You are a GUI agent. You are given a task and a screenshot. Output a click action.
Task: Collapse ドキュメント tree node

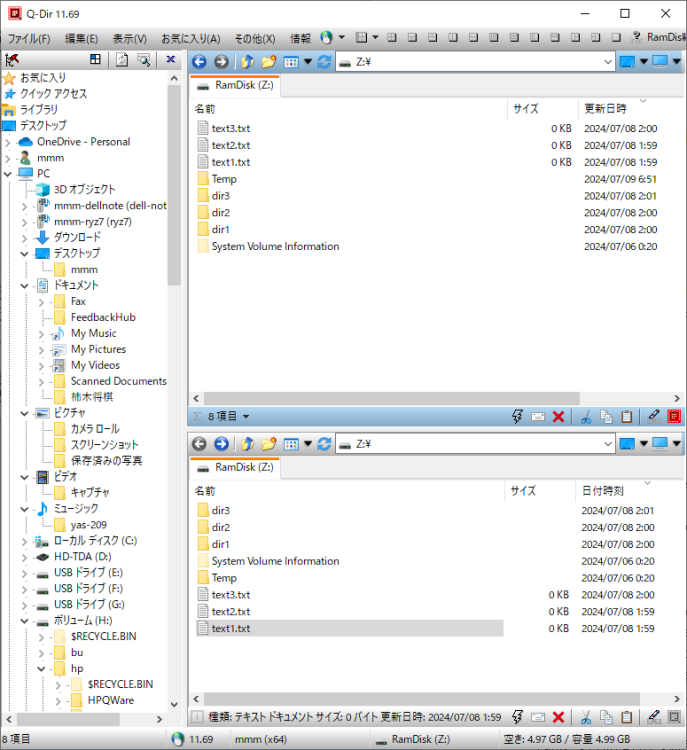(24, 286)
